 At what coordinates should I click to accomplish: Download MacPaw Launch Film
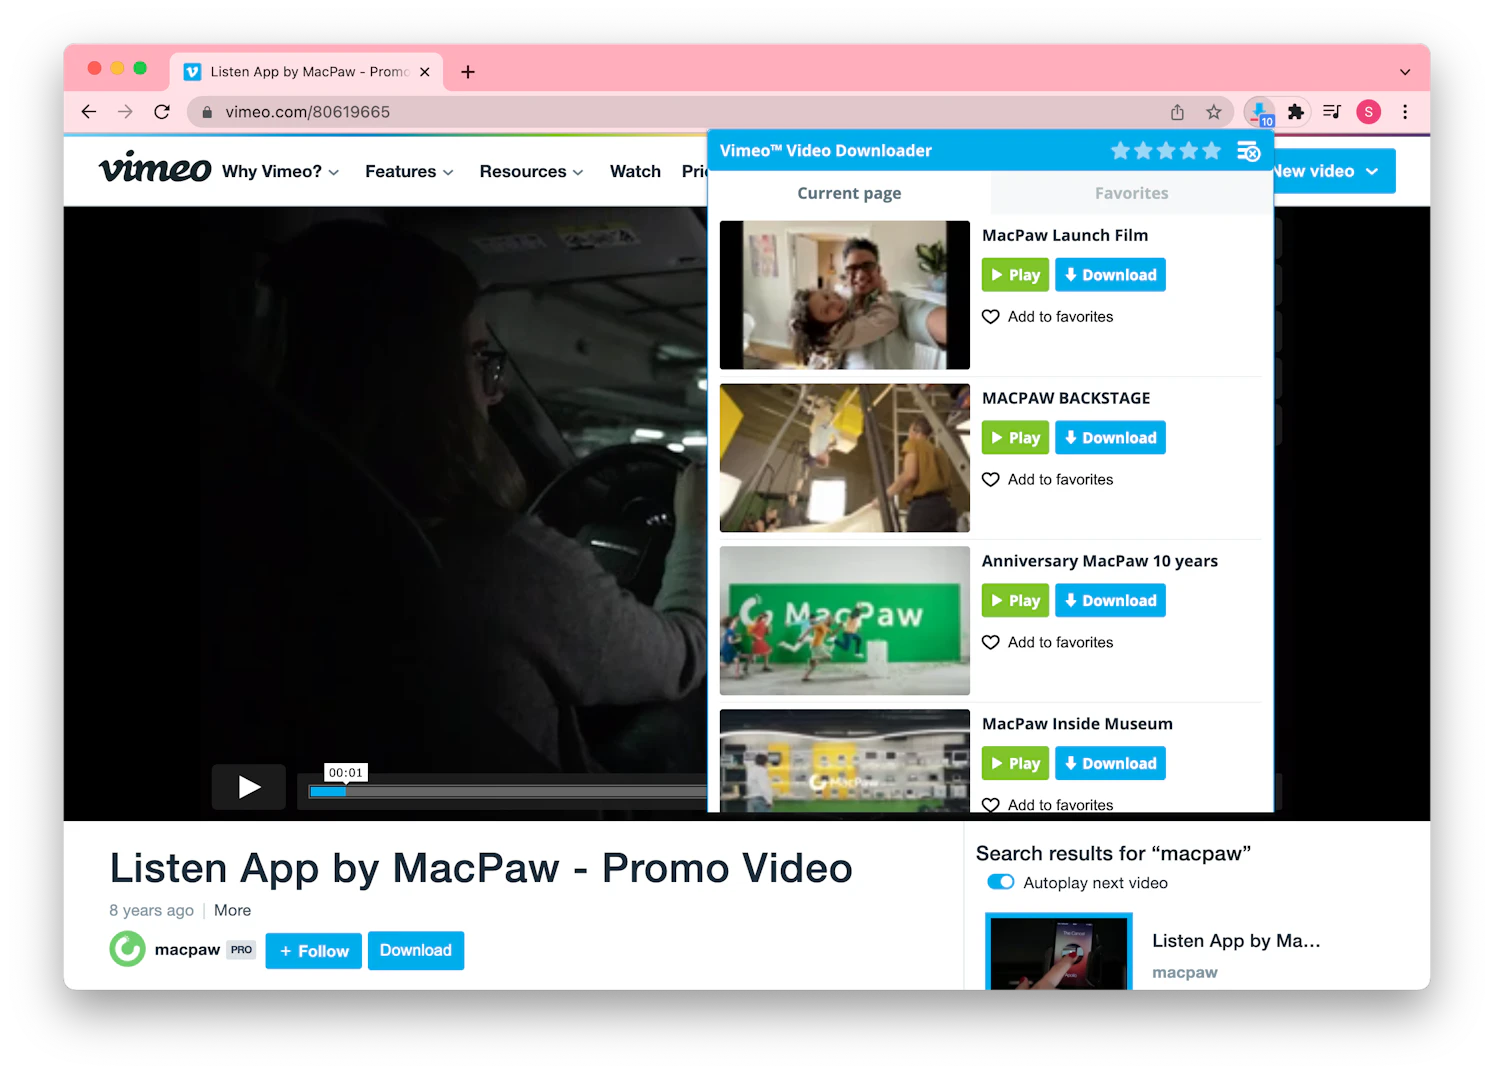click(1110, 275)
